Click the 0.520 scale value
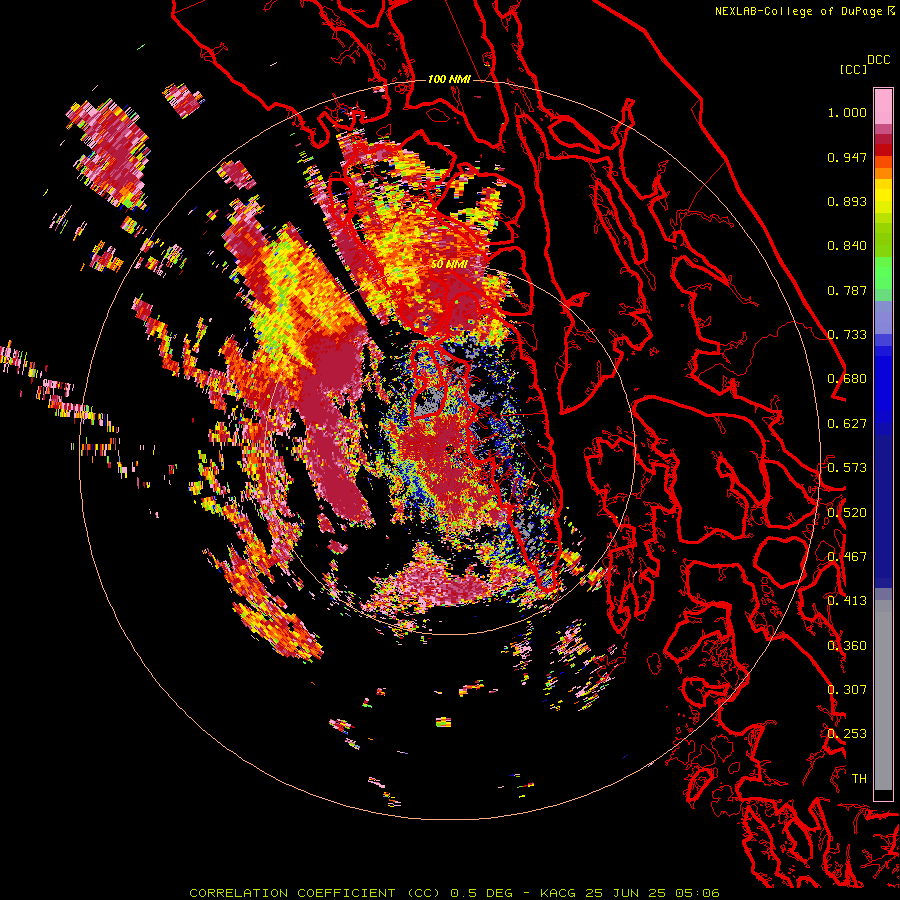900x900 pixels. pos(847,512)
